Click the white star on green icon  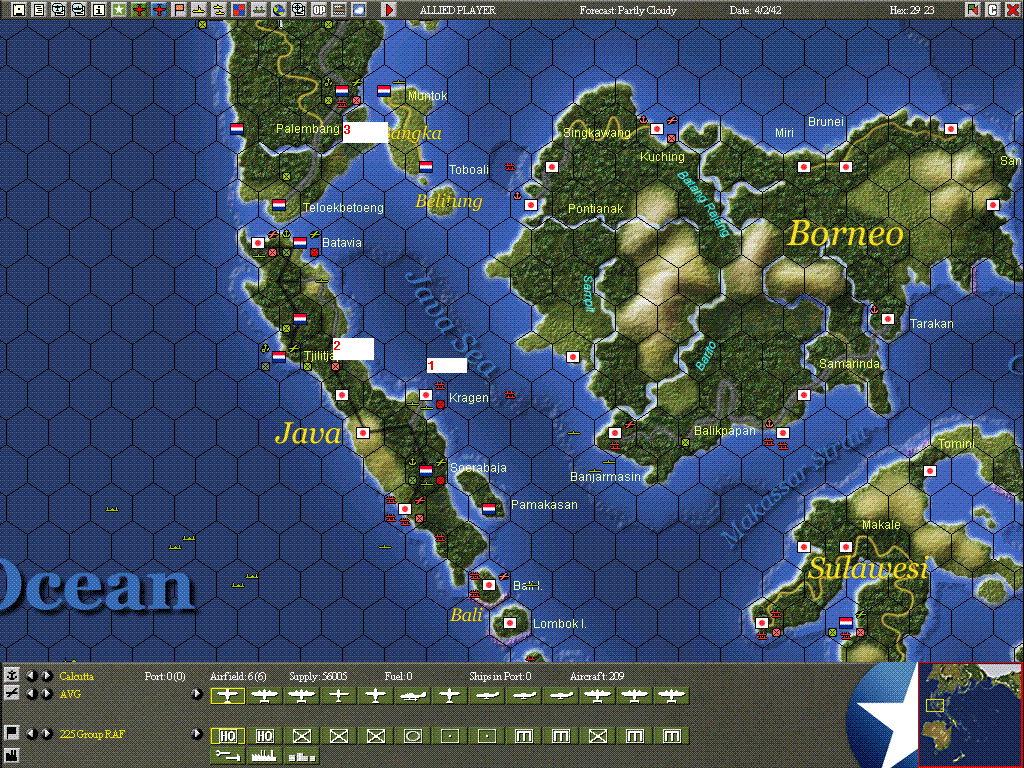pos(119,10)
